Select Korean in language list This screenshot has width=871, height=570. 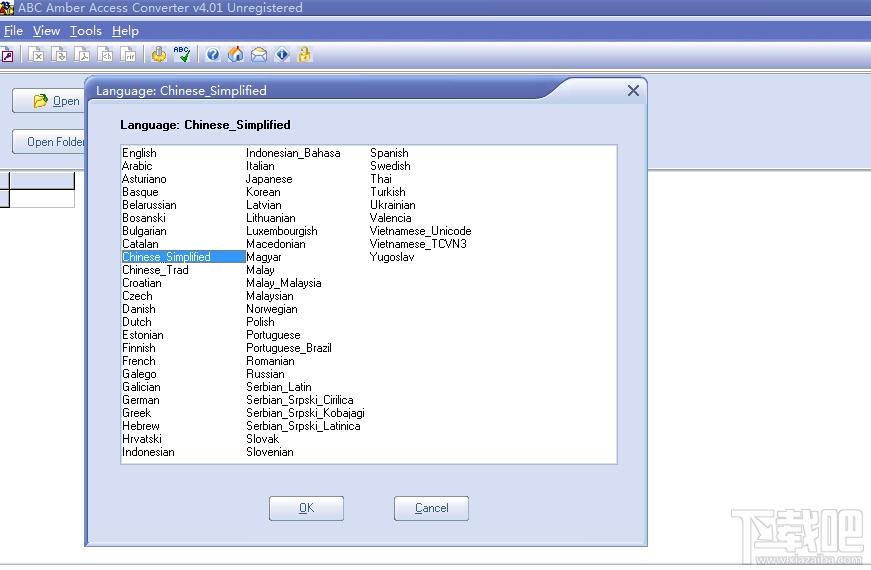pos(263,192)
